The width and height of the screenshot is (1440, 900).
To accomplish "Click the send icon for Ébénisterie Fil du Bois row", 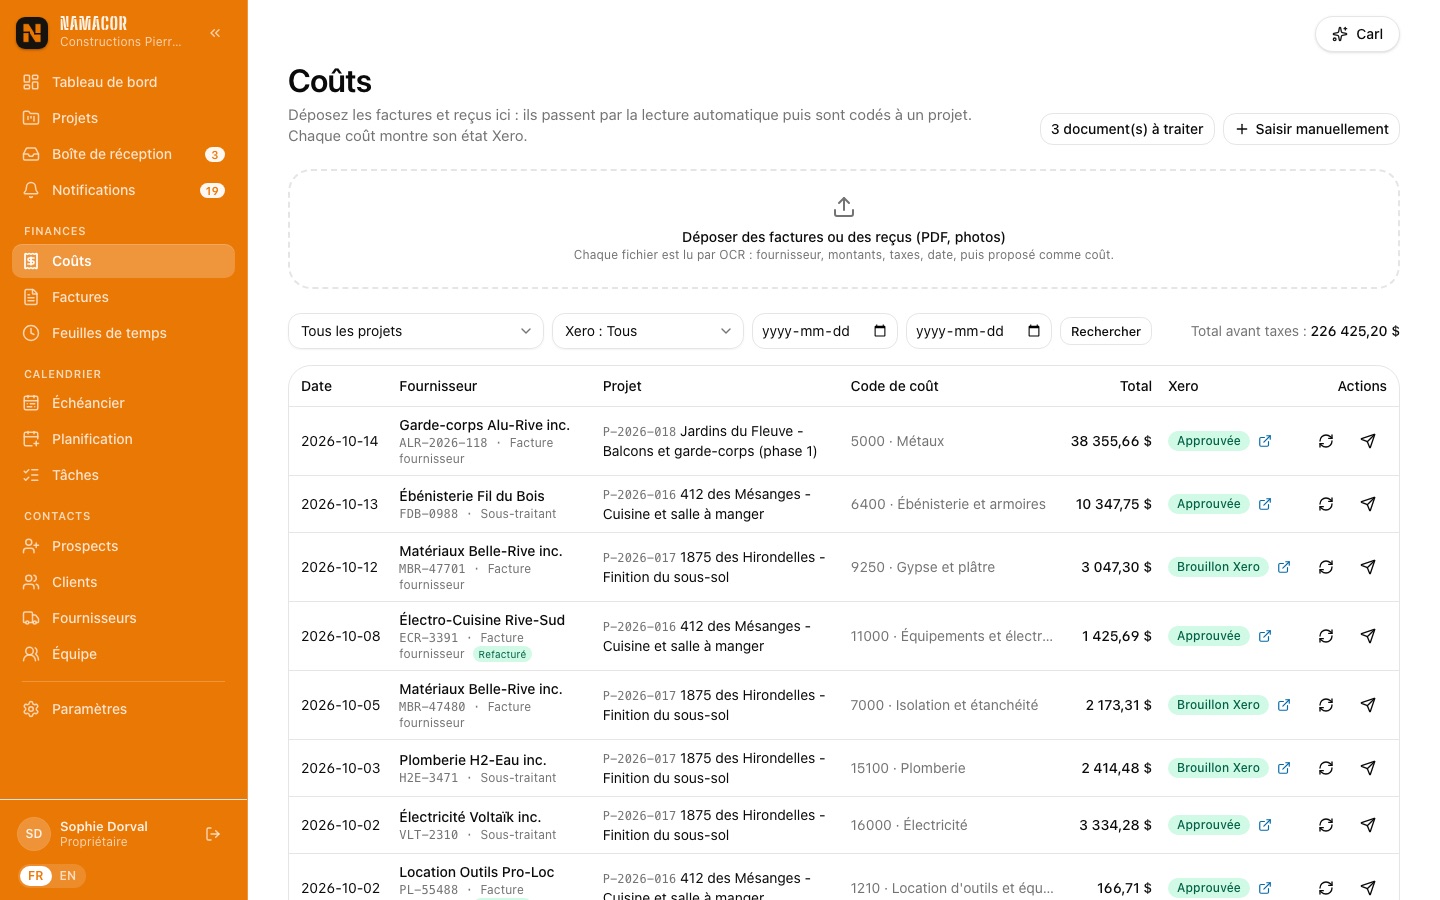I will click(x=1368, y=504).
